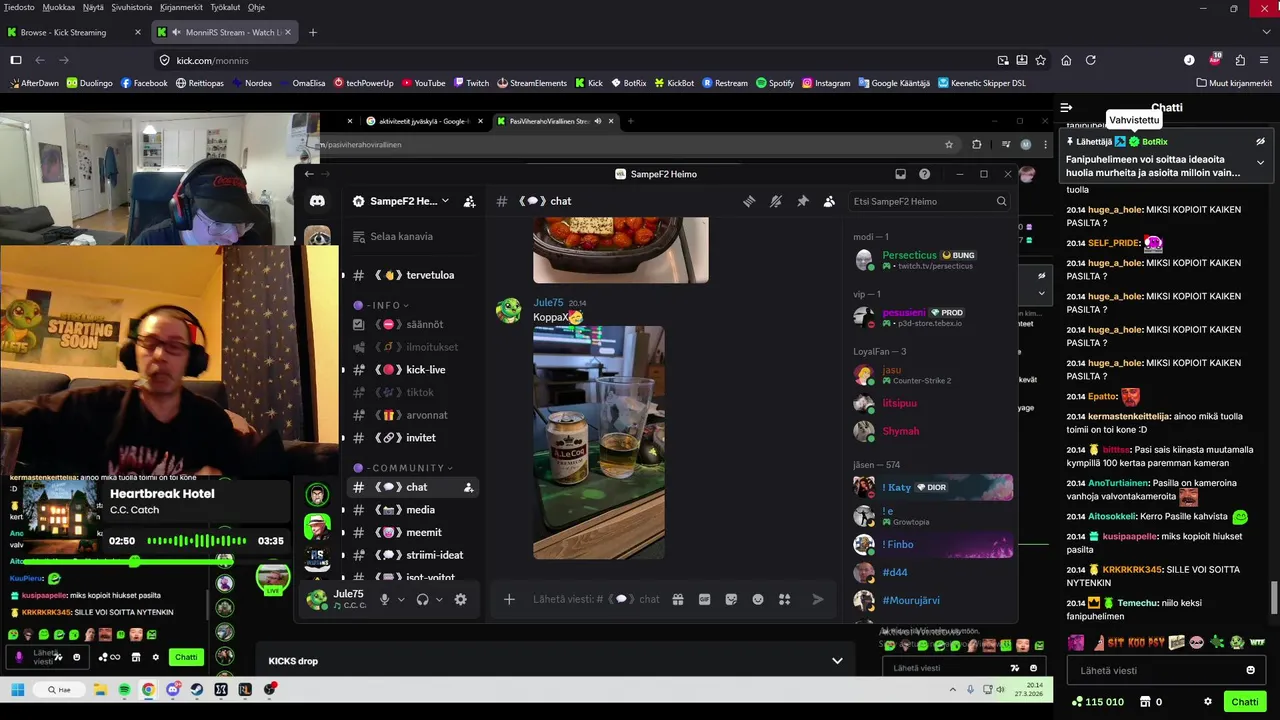The height and width of the screenshot is (720, 1280).
Task: Open Discord threads icon in chat header
Action: pyautogui.click(x=749, y=201)
